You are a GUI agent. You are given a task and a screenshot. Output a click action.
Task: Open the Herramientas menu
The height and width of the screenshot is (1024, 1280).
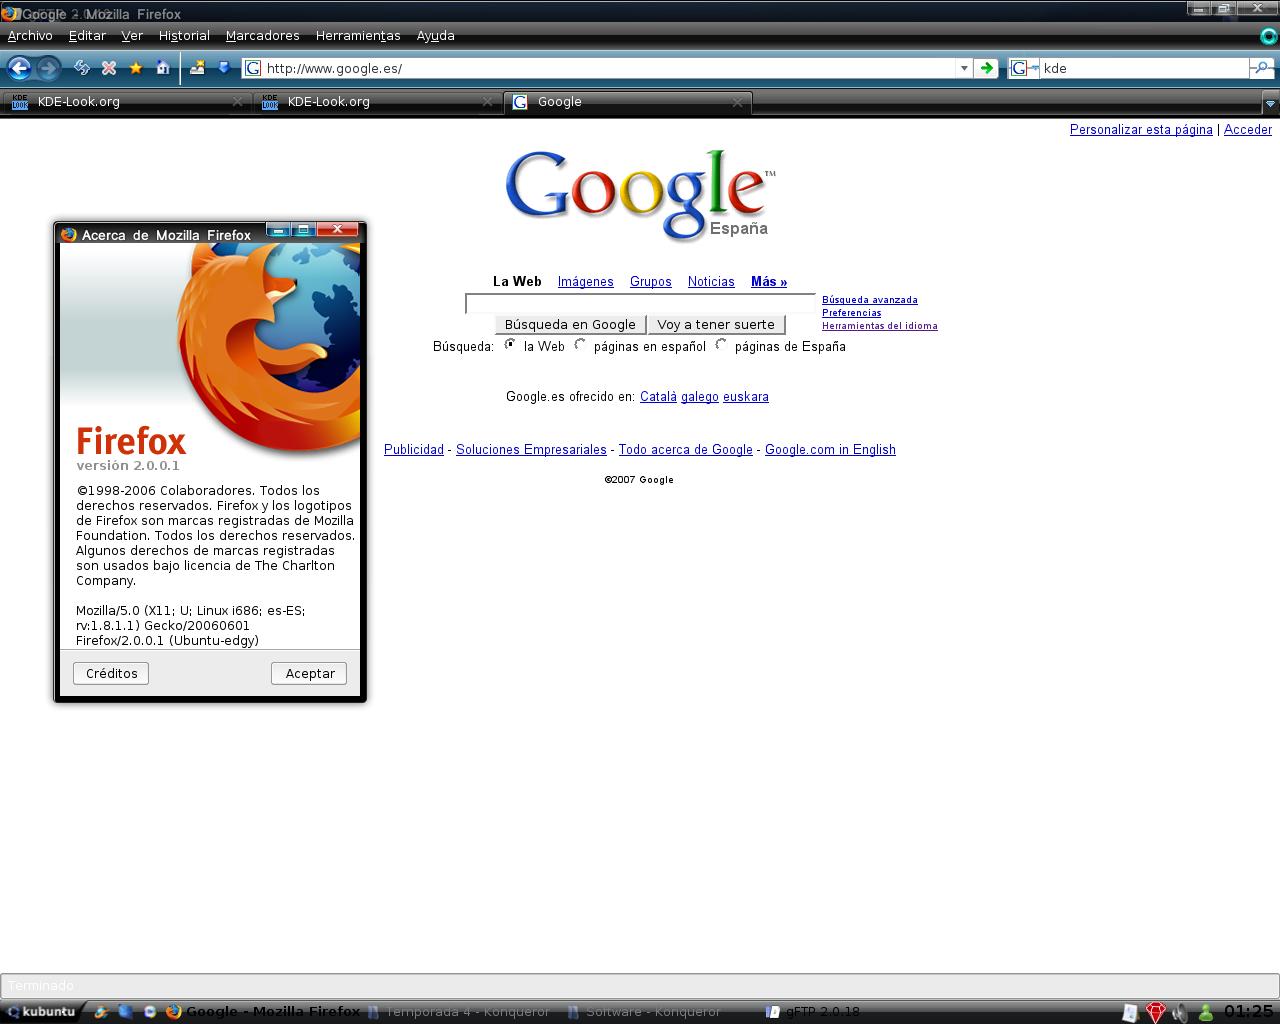click(358, 35)
